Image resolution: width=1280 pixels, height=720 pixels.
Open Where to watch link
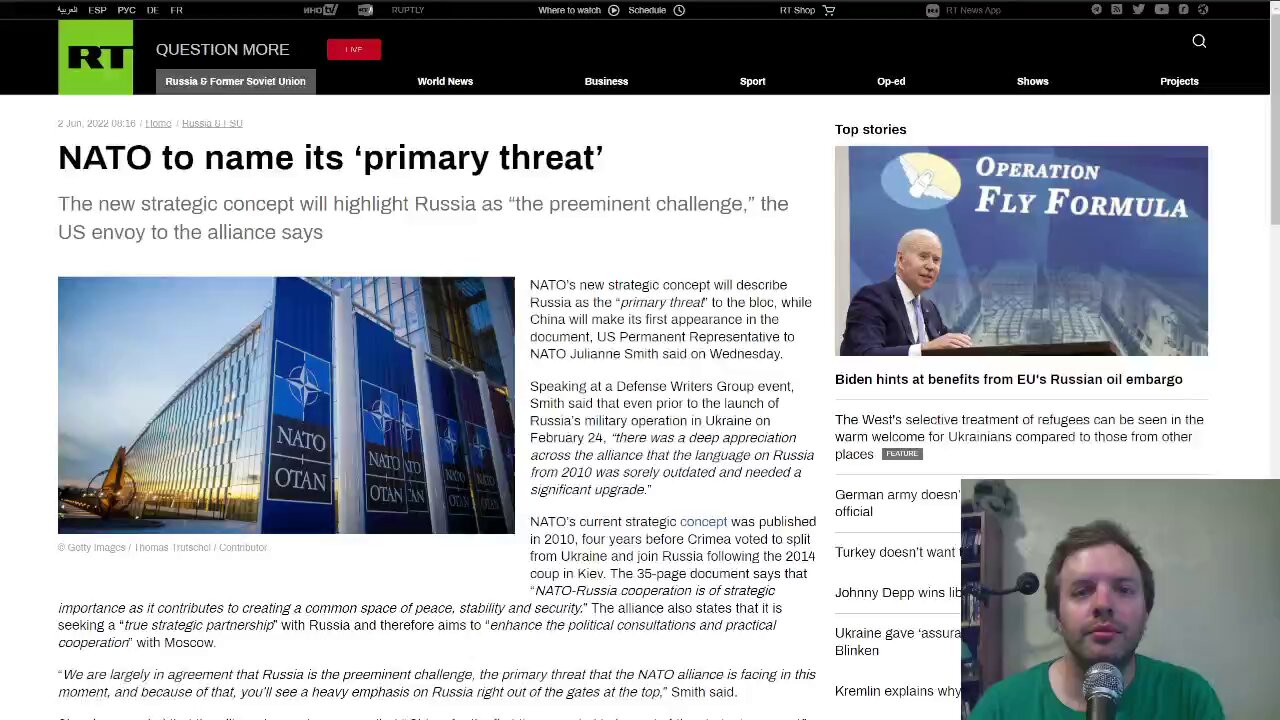point(569,10)
